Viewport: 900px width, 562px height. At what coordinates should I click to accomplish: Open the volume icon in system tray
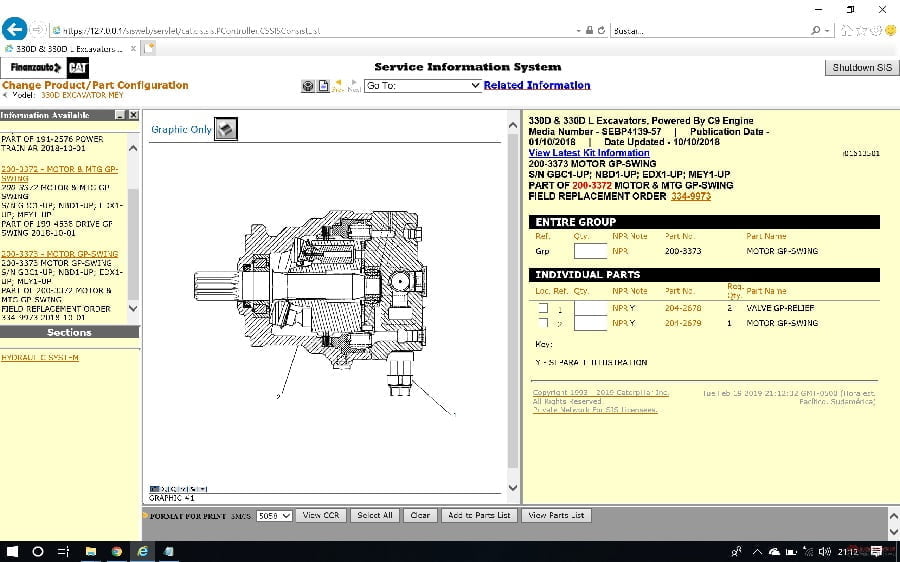(825, 552)
